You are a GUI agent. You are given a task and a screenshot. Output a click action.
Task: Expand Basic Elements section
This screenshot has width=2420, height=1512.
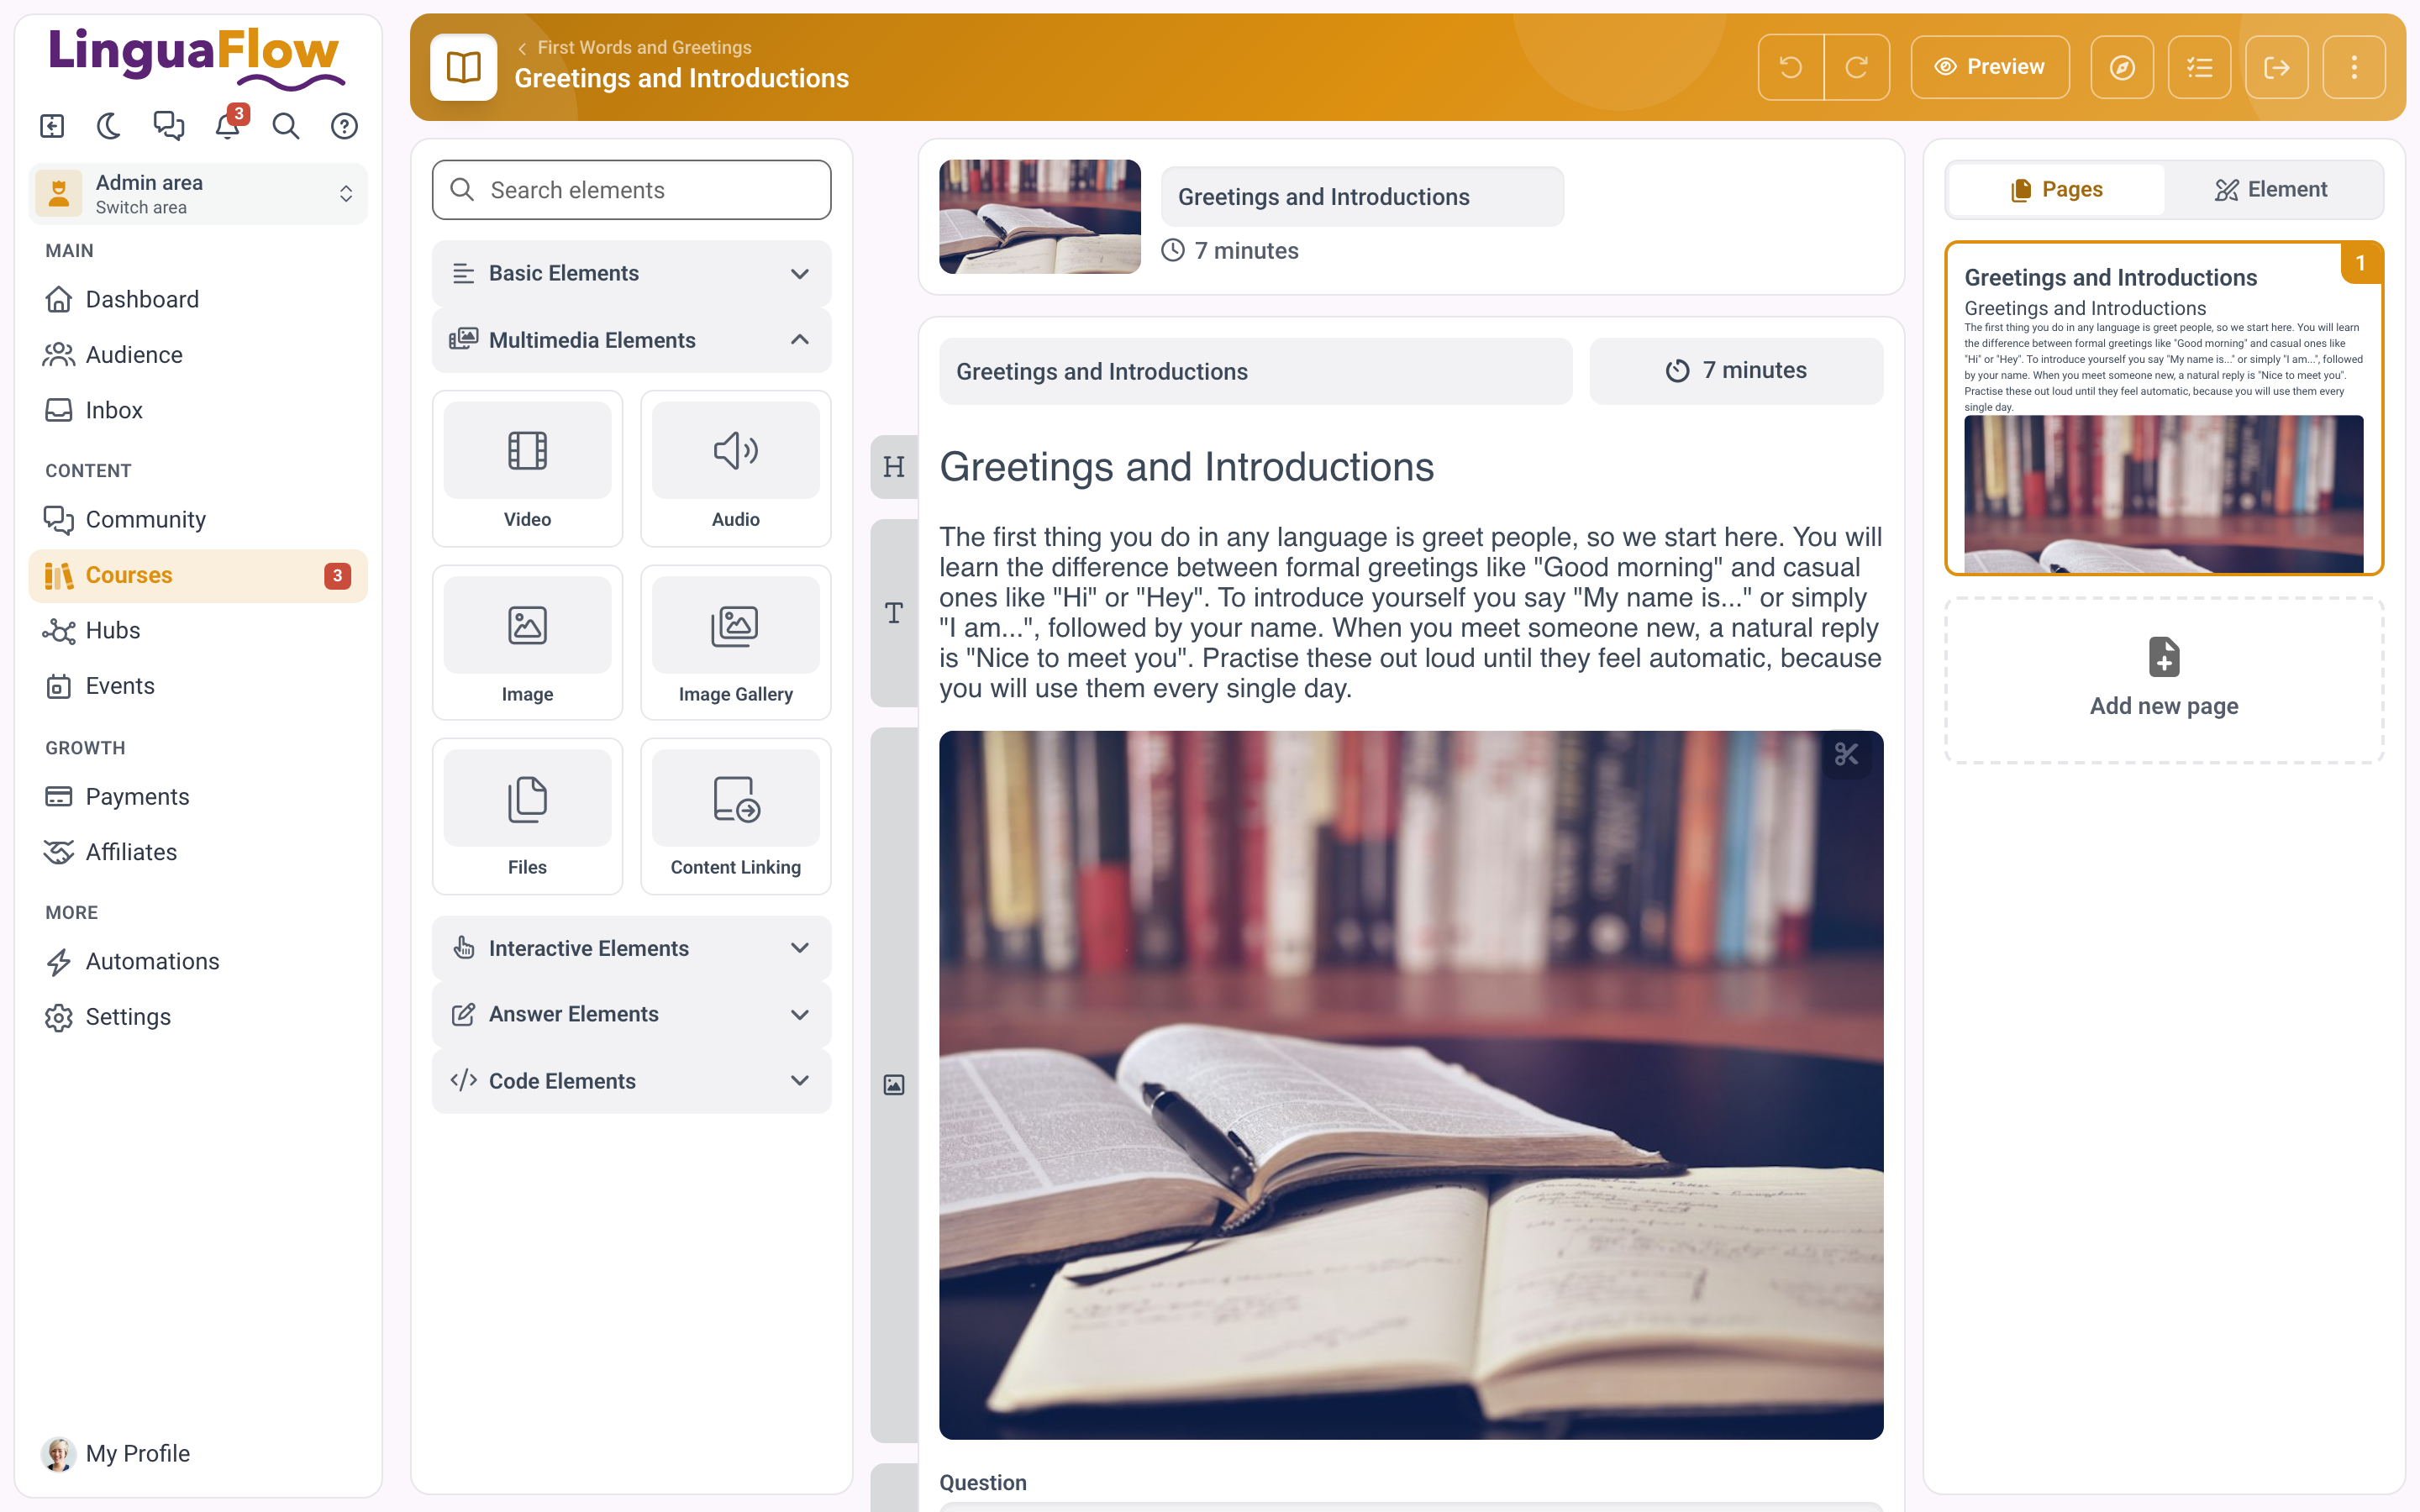coord(631,273)
